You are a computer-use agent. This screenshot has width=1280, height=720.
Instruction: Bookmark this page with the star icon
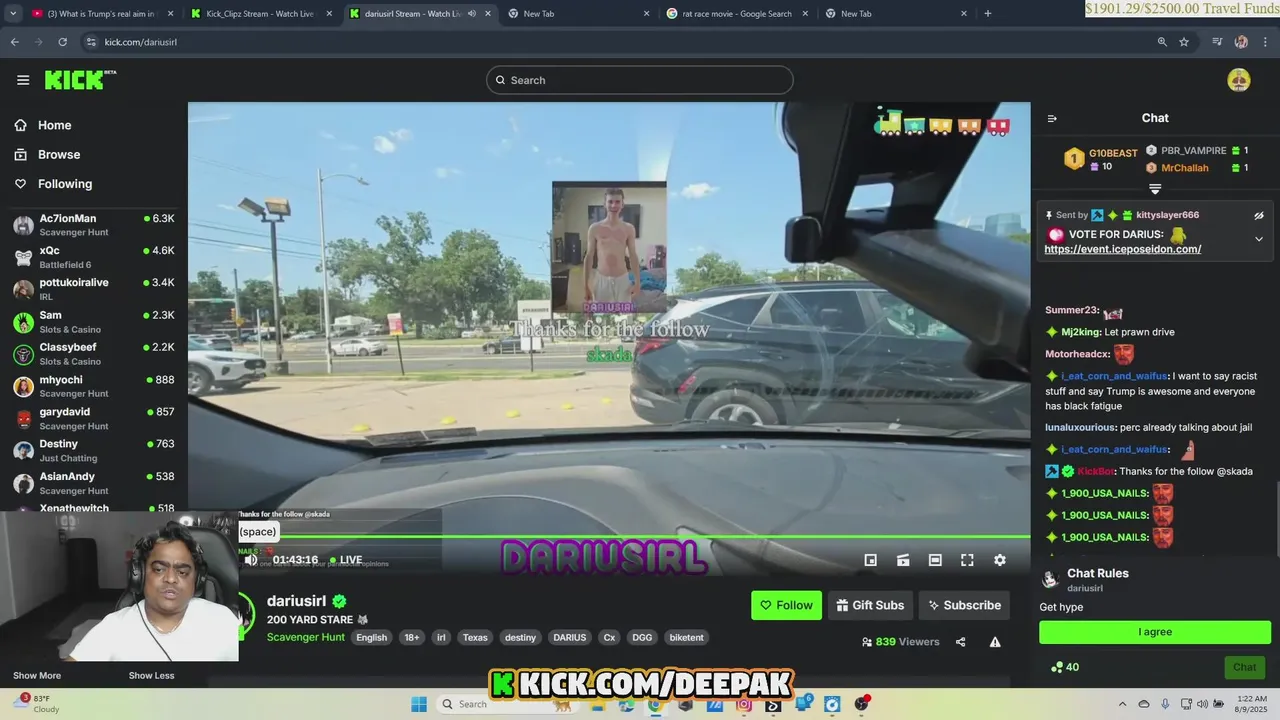point(1184,42)
